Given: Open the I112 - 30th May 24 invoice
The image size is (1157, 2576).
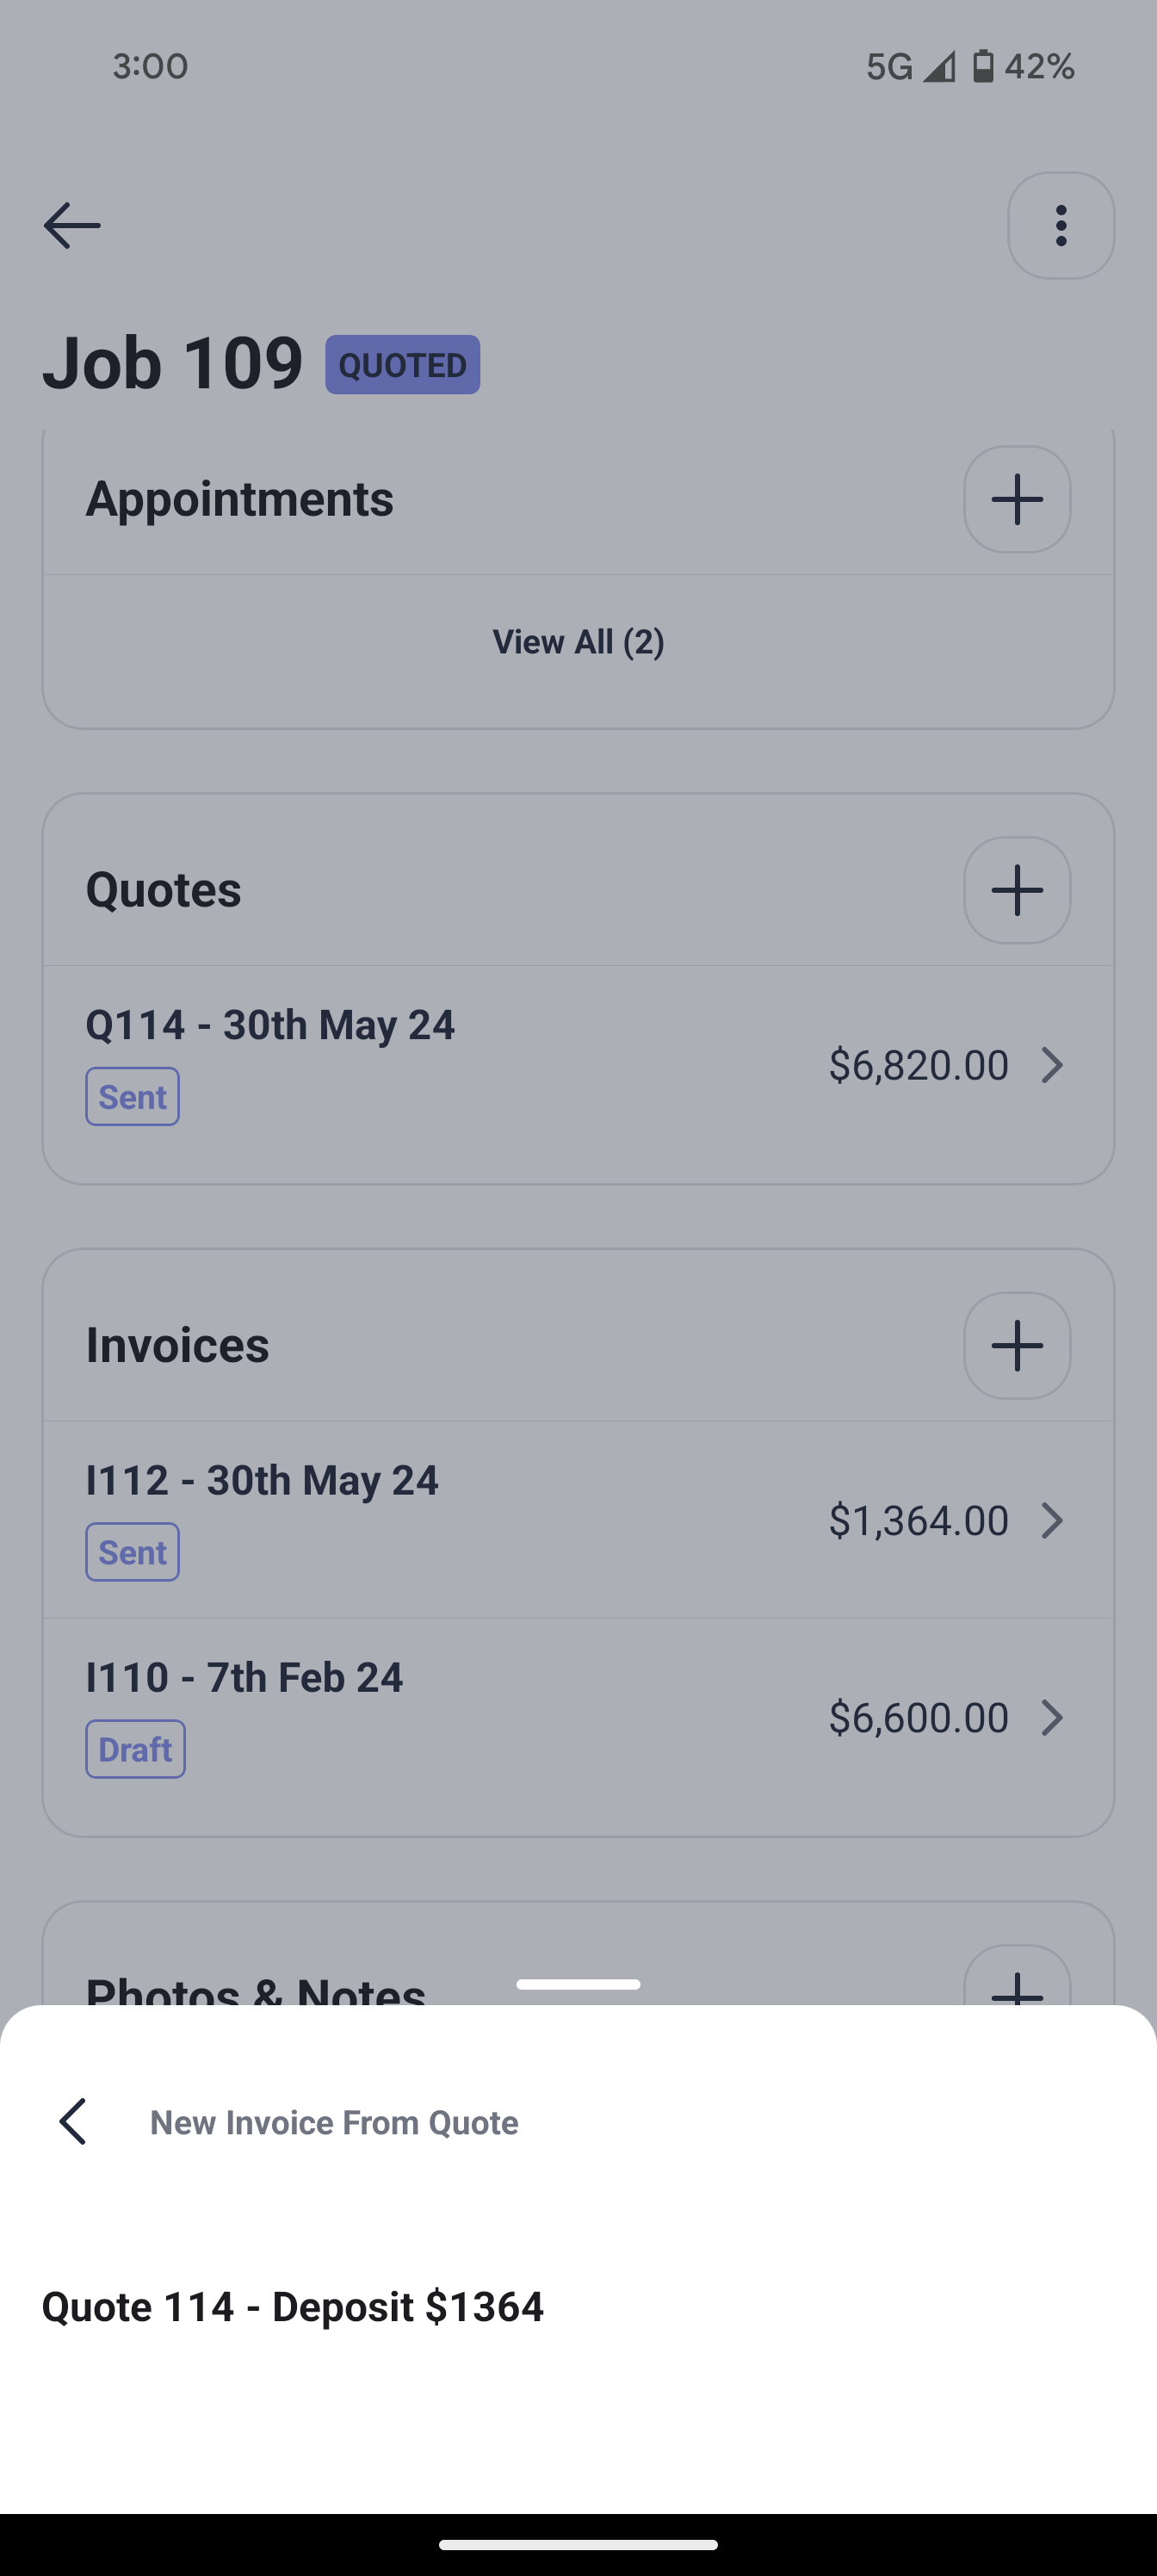Looking at the screenshot, I should click(262, 1480).
